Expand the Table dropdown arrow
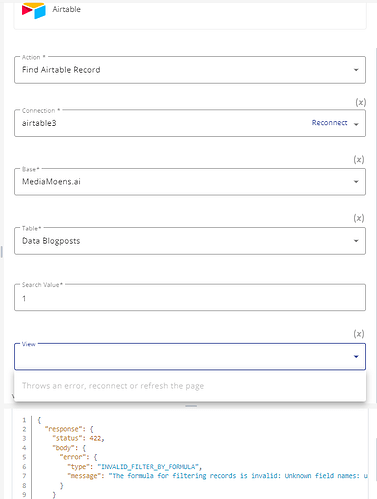 point(356,241)
